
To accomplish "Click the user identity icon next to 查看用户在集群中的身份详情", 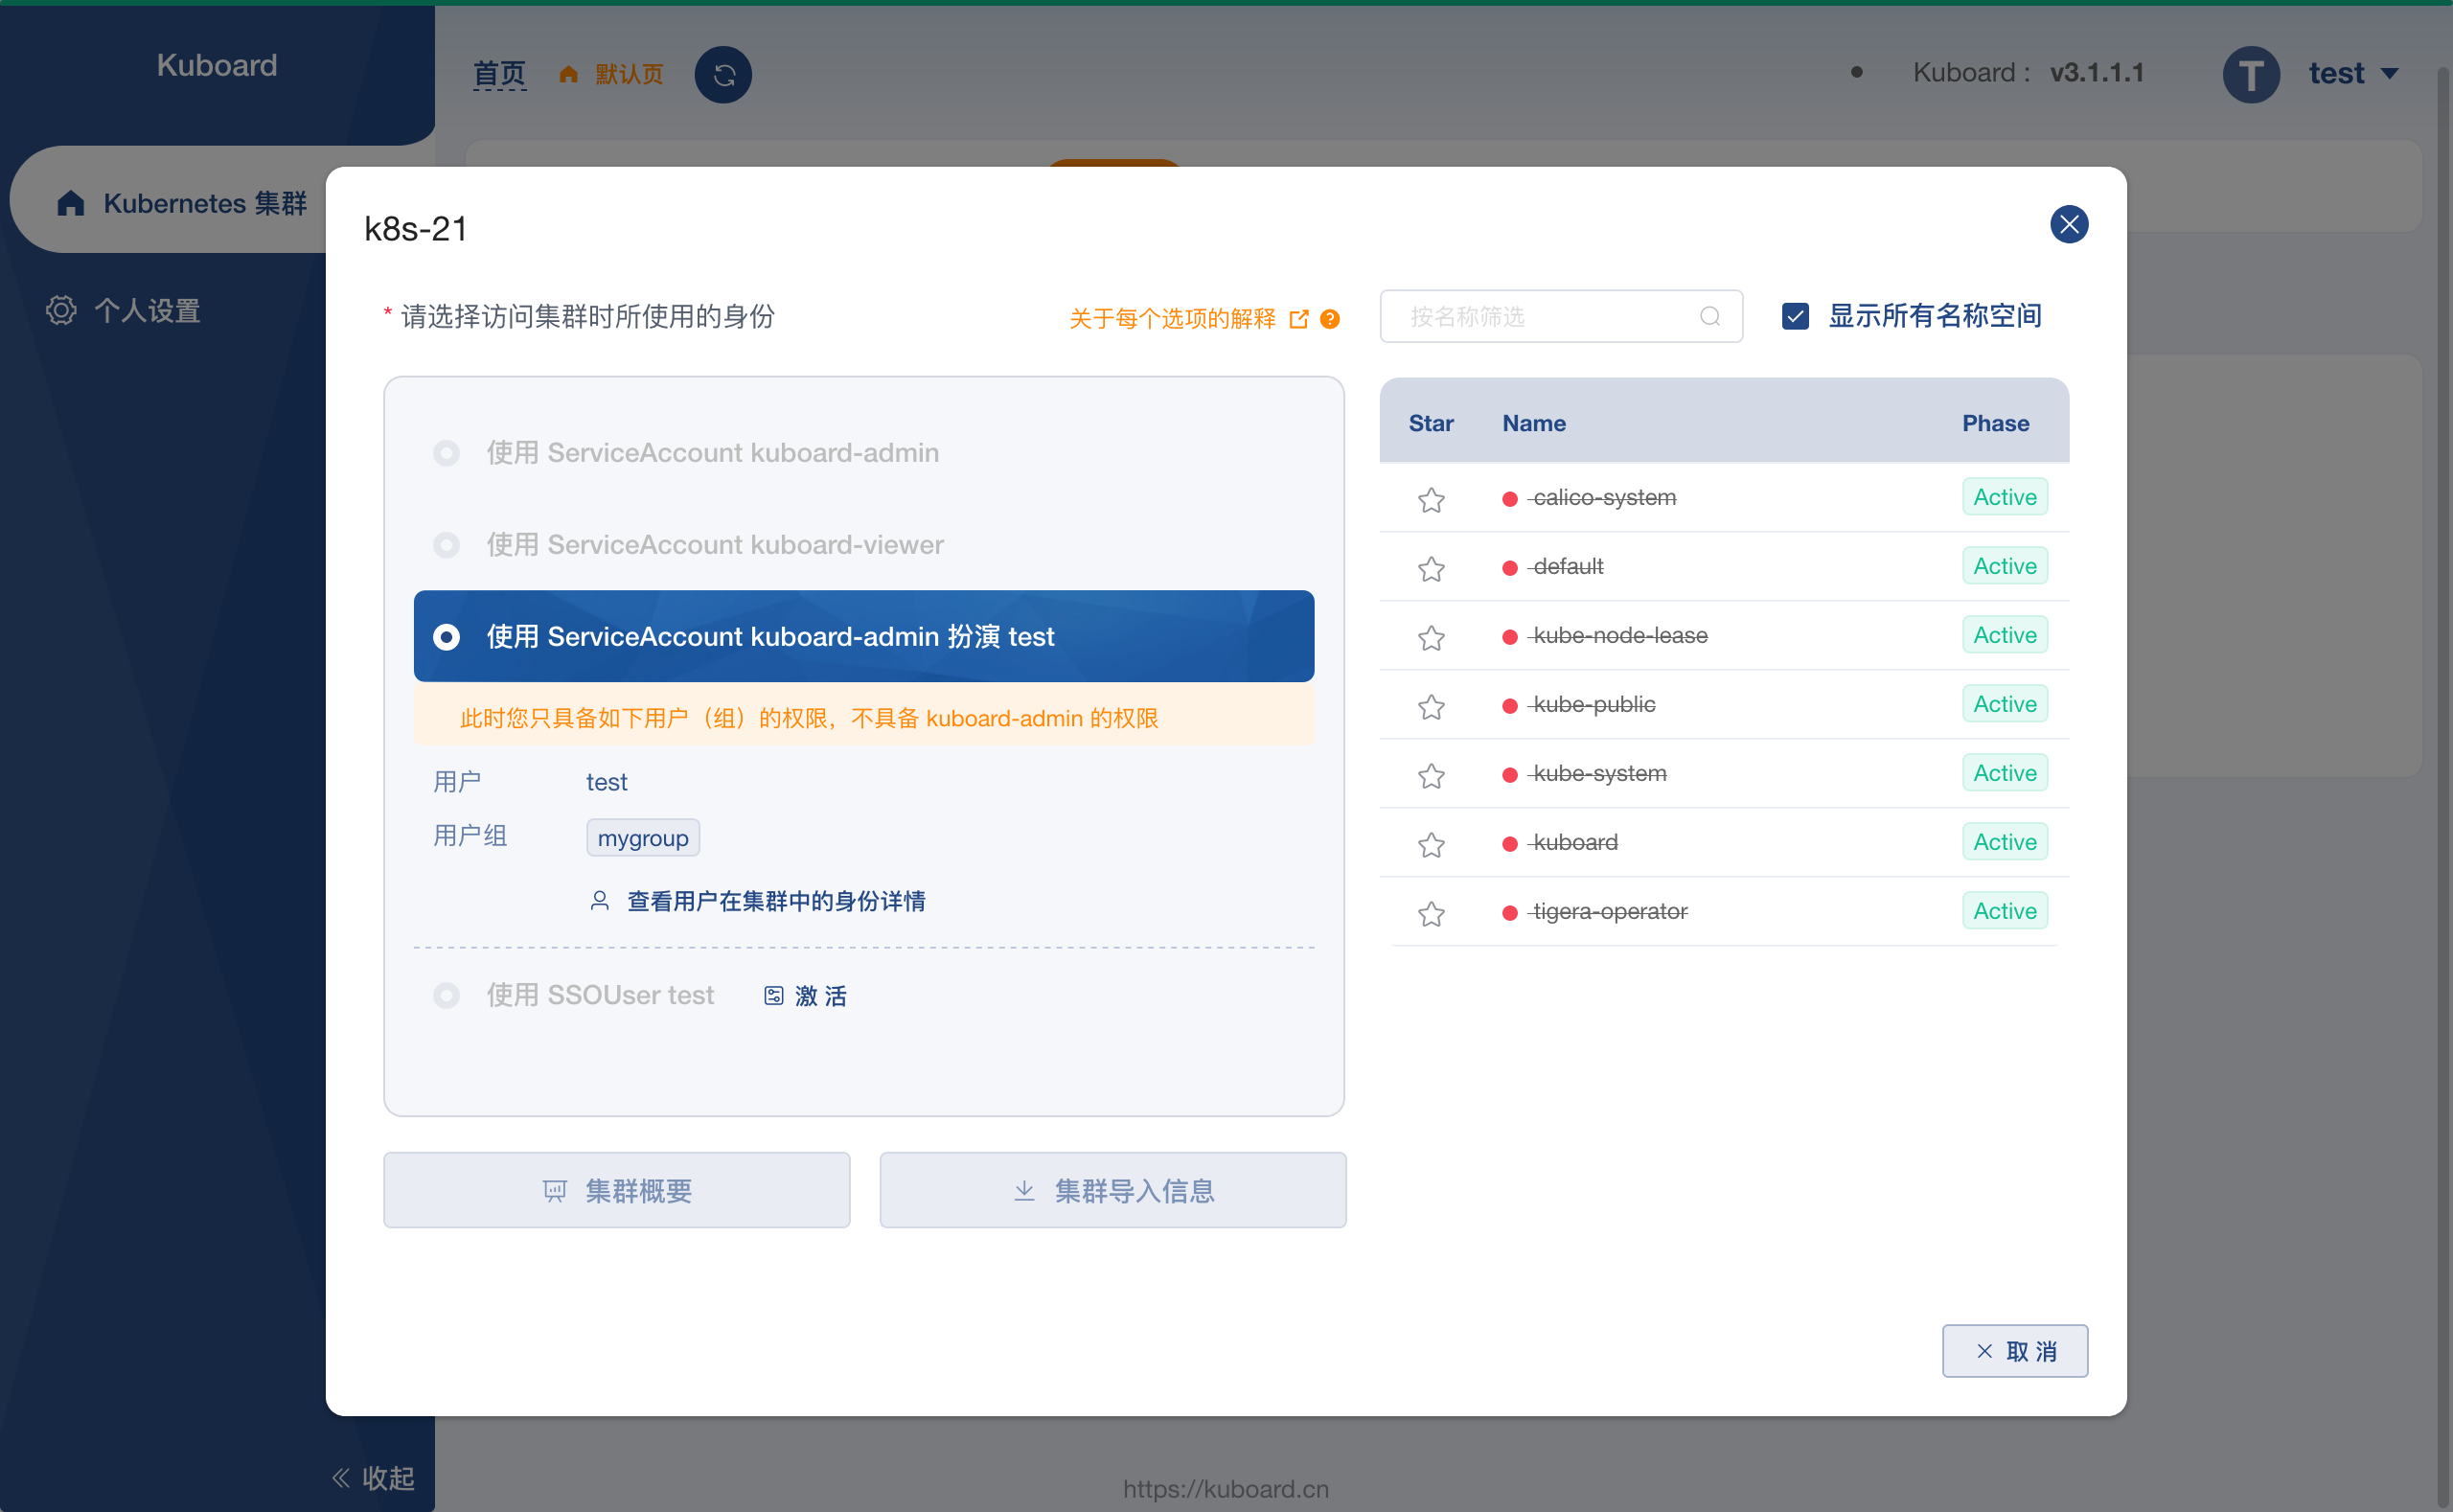I will pos(601,903).
